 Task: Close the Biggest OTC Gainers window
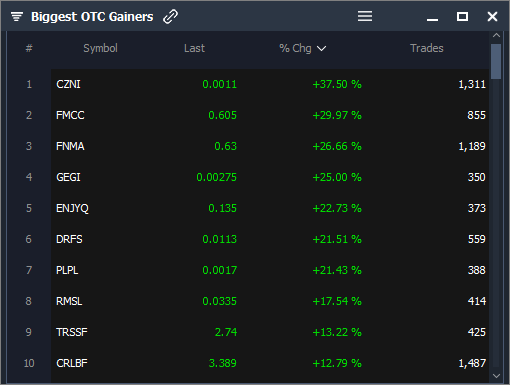[x=492, y=16]
